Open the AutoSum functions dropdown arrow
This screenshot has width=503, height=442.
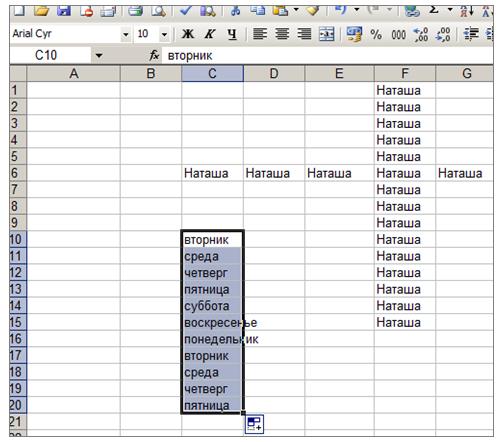pos(450,10)
